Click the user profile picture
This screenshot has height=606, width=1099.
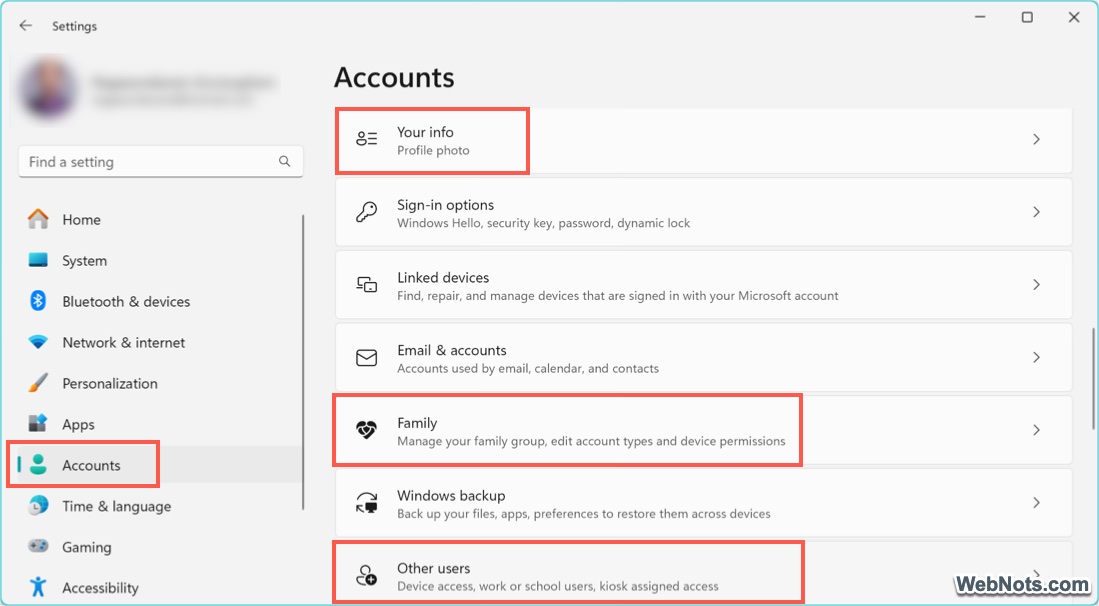(47, 89)
